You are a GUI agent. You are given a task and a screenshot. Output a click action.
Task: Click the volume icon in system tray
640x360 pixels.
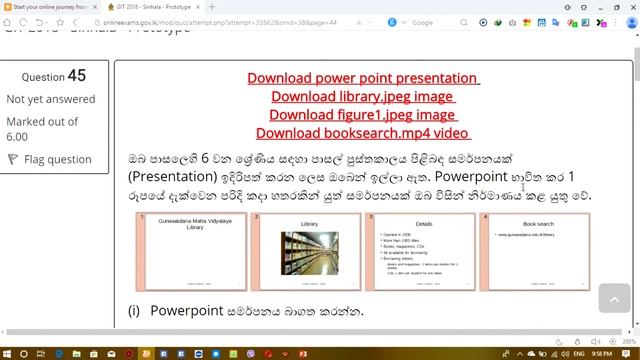[565, 354]
